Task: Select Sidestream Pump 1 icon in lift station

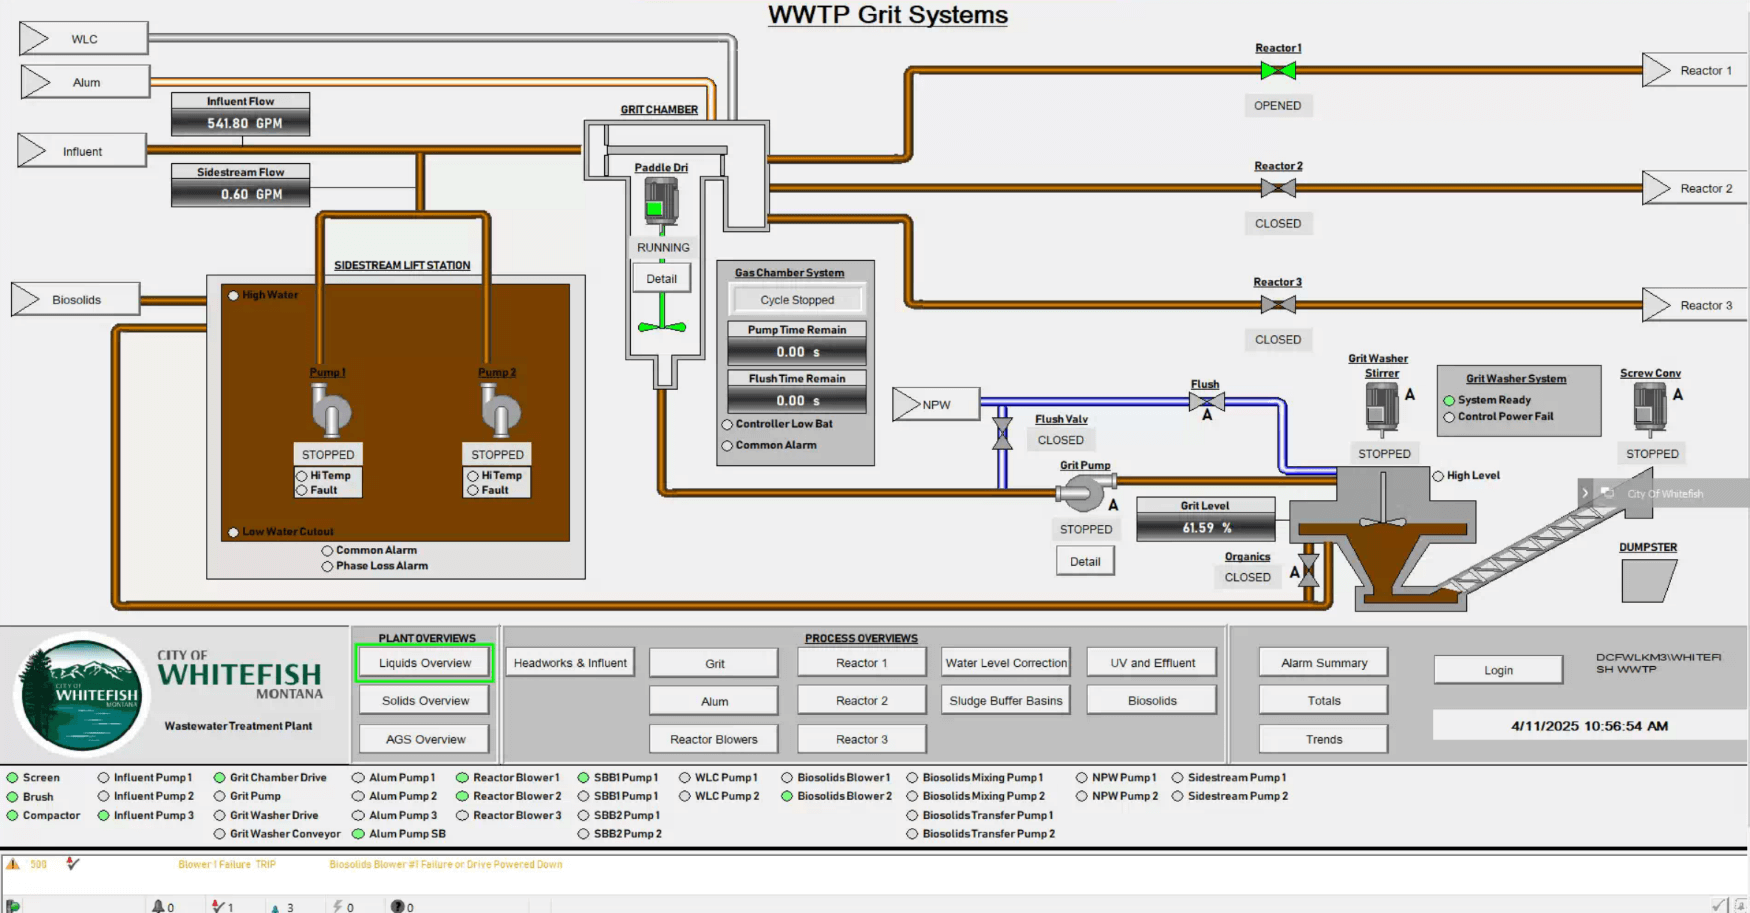Action: point(329,410)
